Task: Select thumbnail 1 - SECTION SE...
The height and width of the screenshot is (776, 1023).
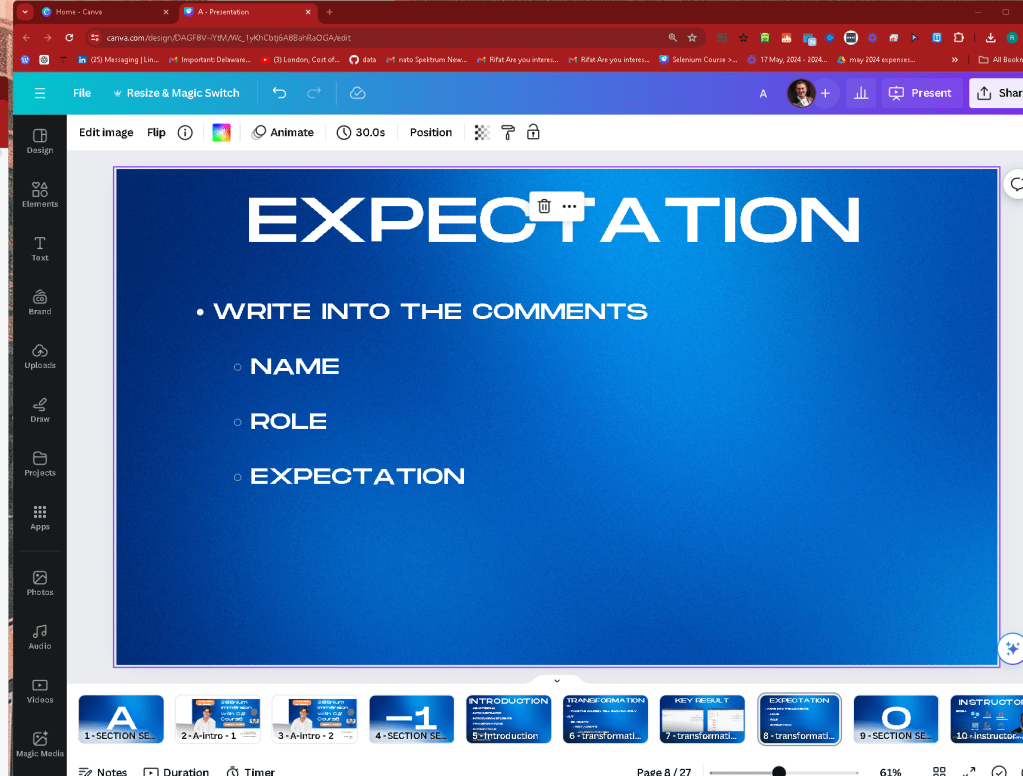Action: coord(121,719)
